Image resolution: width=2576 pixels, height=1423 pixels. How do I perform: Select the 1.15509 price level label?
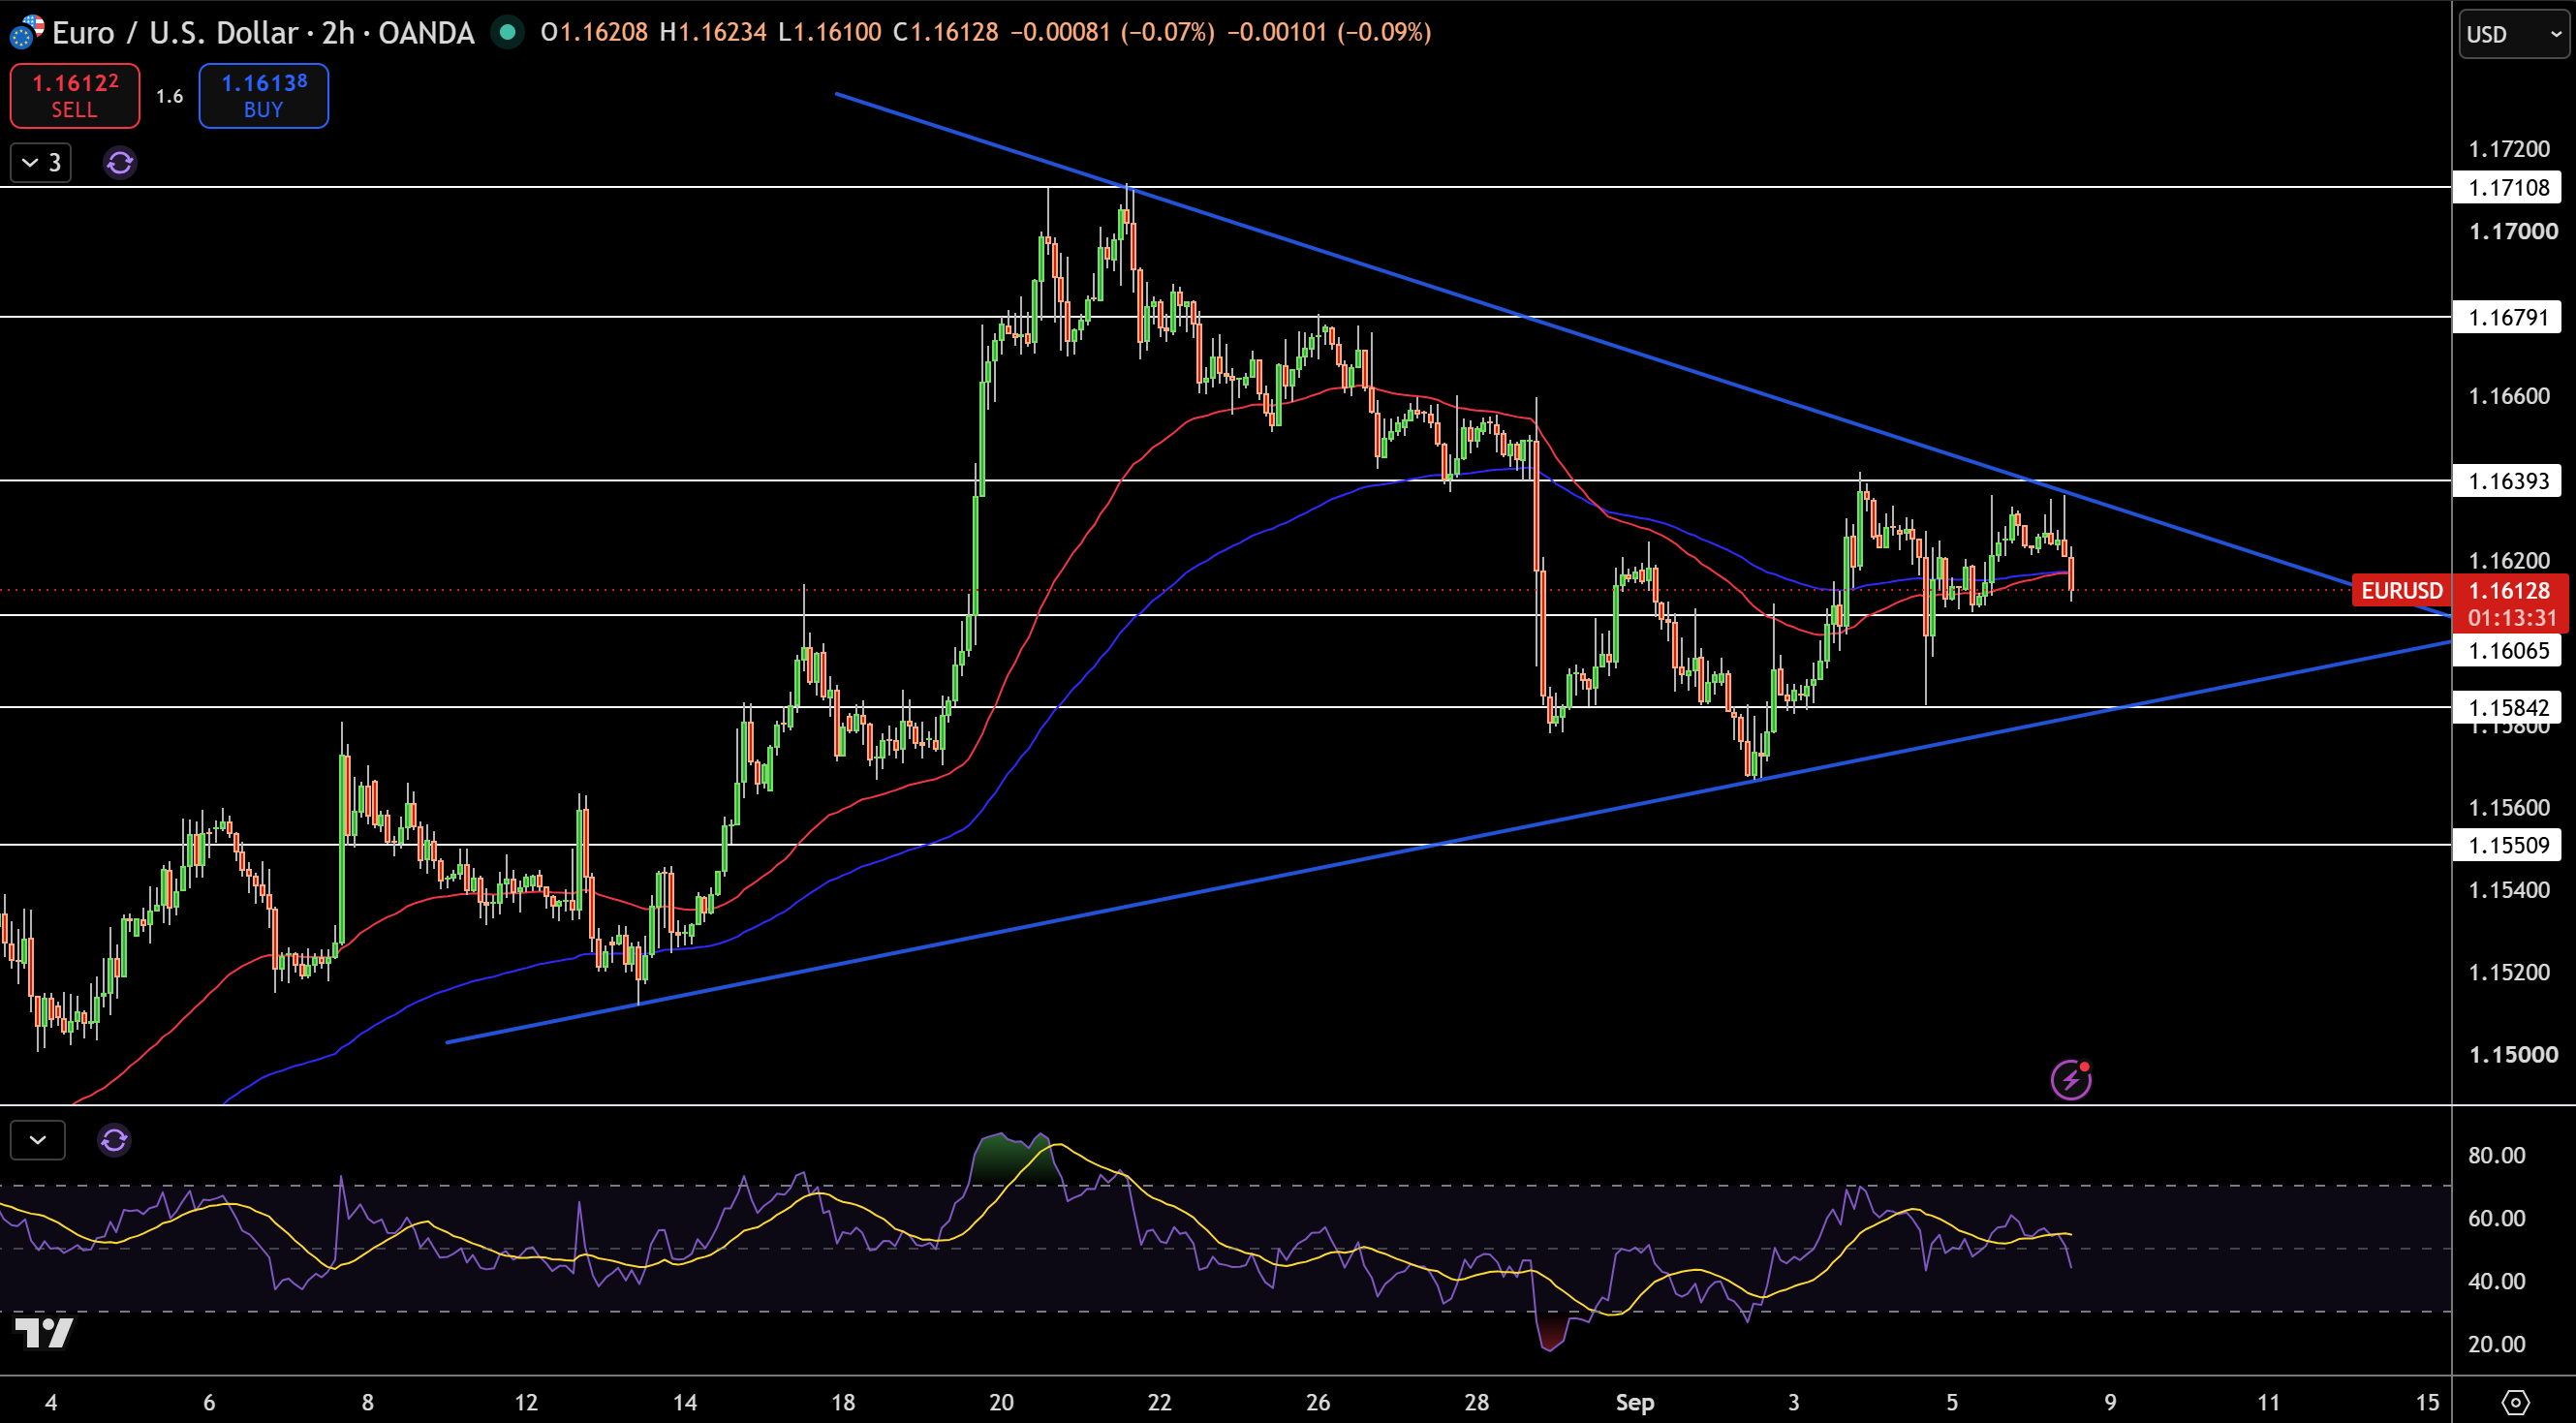point(2508,845)
